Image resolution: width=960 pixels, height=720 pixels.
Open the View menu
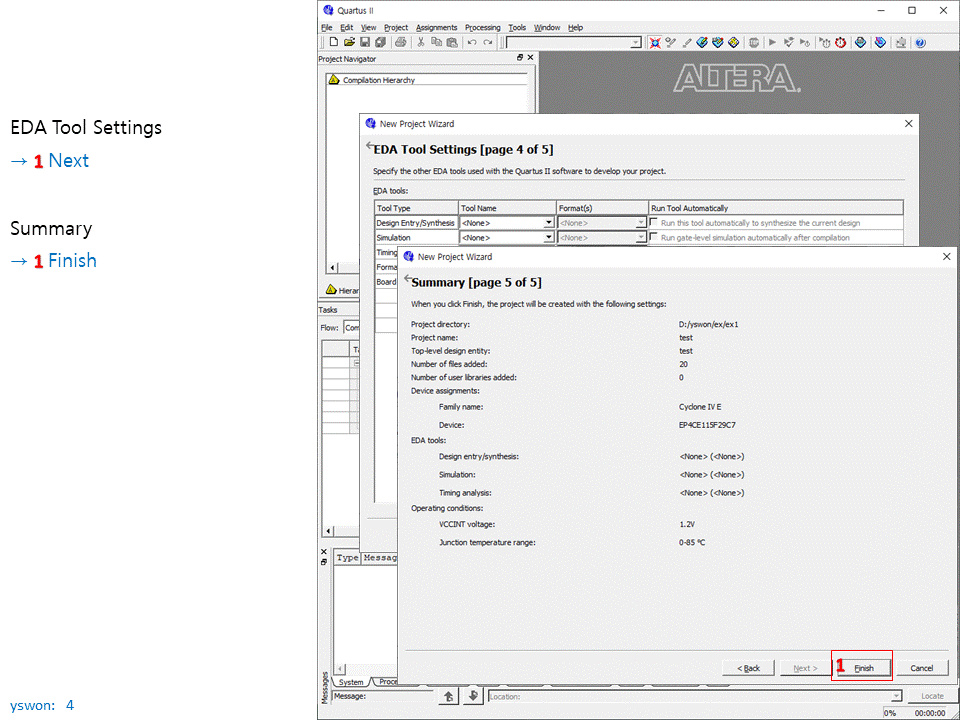click(x=368, y=28)
